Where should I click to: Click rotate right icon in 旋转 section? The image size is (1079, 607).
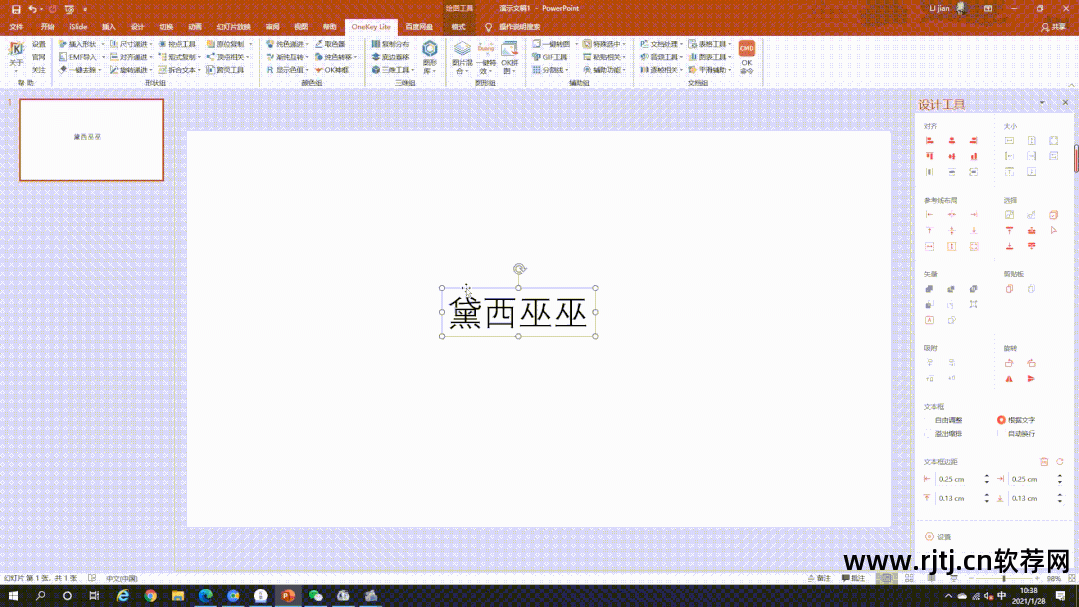pos(1032,363)
